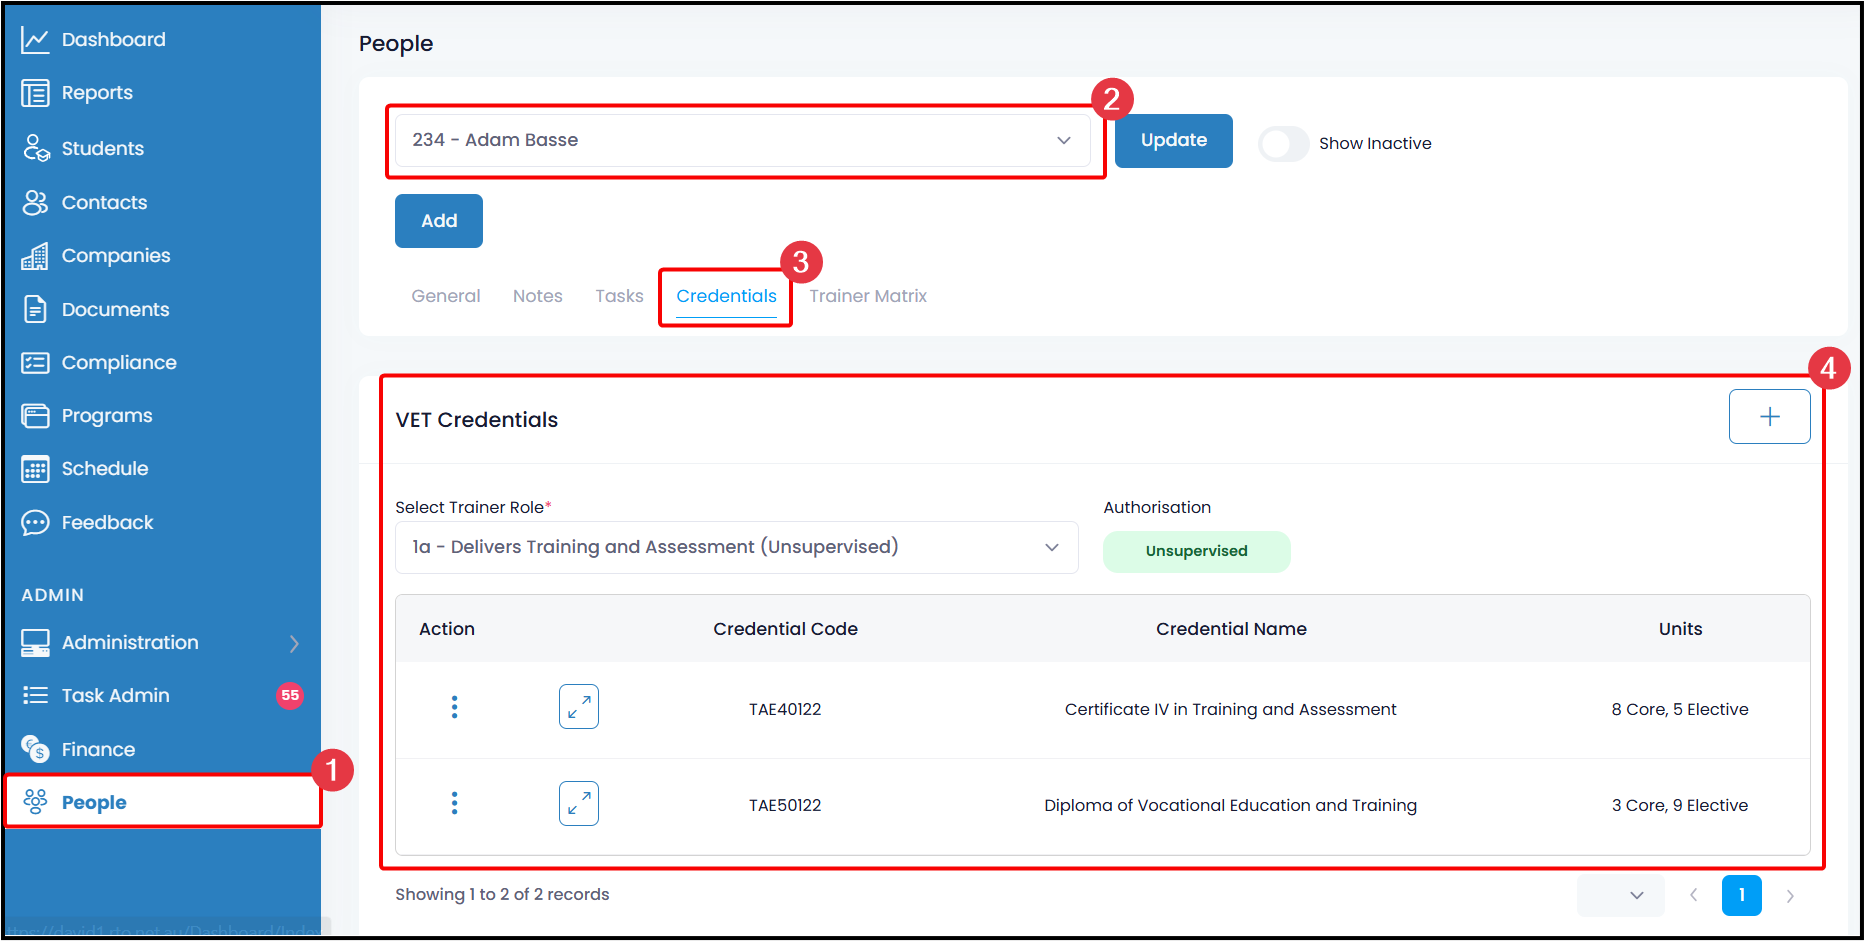Click the "3 Core, 9 Elective" units cell
Viewport: 1864px width, 941px height.
pos(1680,806)
